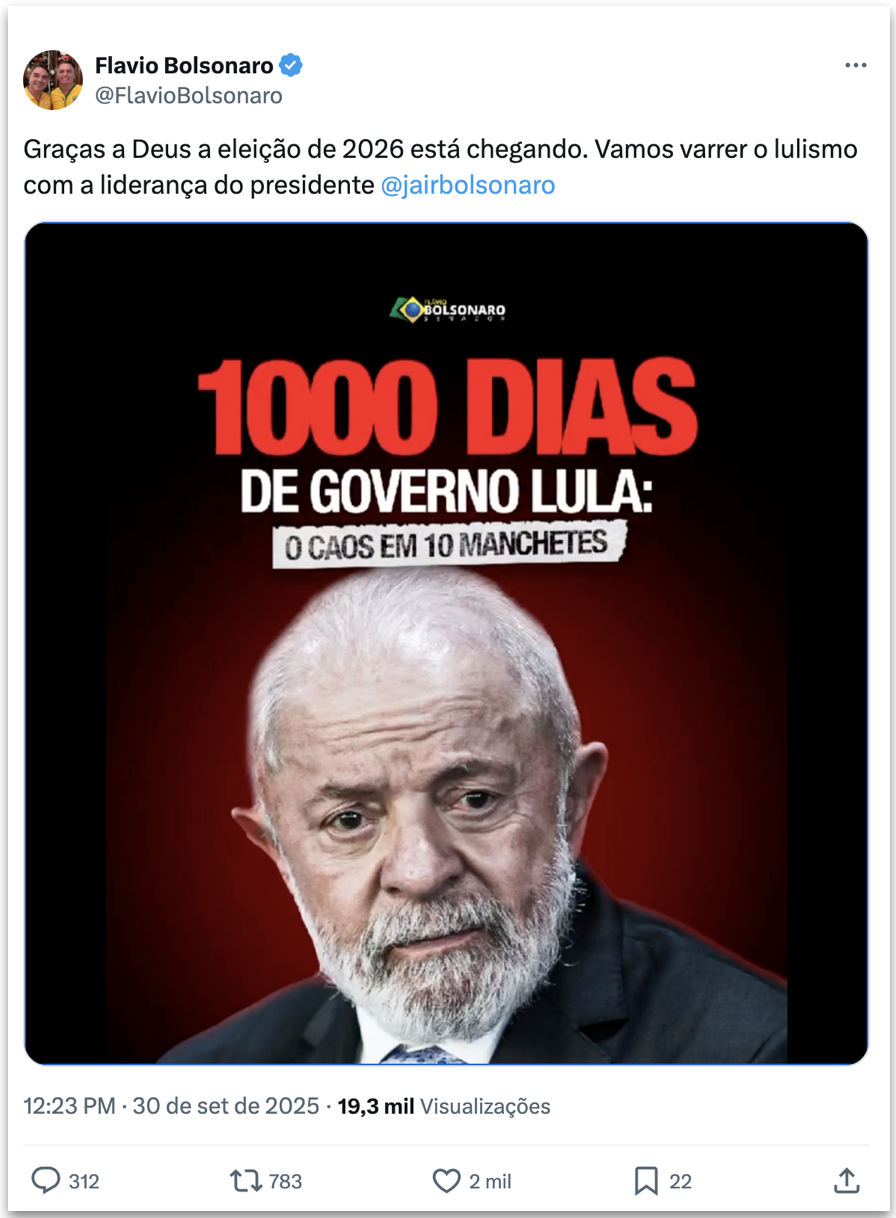The width and height of the screenshot is (896, 1218).
Task: Bookmark the post using bookmark icon
Action: 646,1181
